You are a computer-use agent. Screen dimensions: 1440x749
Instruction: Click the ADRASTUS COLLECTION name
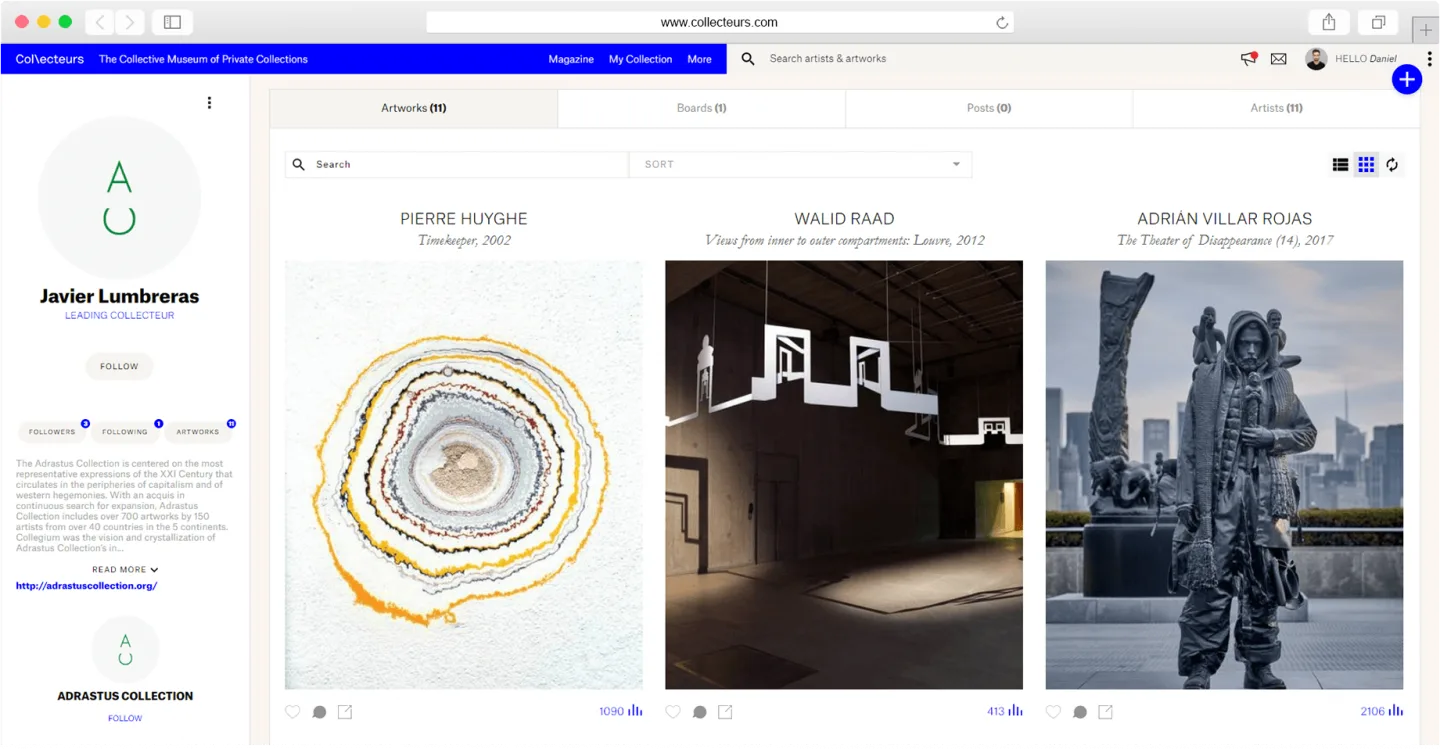(125, 696)
